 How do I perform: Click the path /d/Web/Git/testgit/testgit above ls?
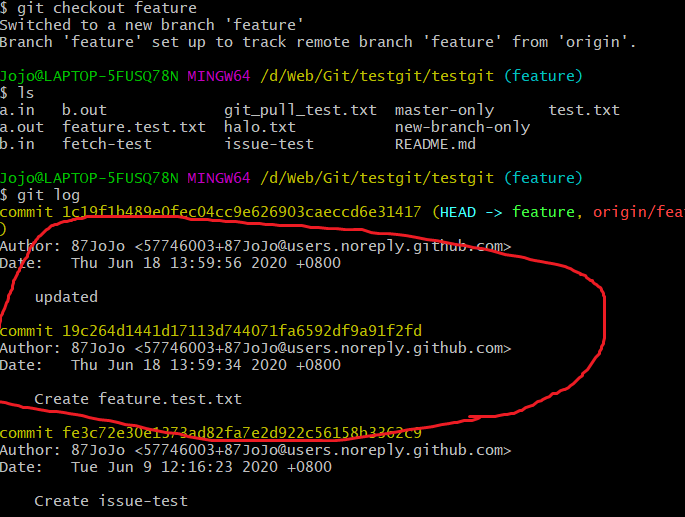tap(377, 76)
